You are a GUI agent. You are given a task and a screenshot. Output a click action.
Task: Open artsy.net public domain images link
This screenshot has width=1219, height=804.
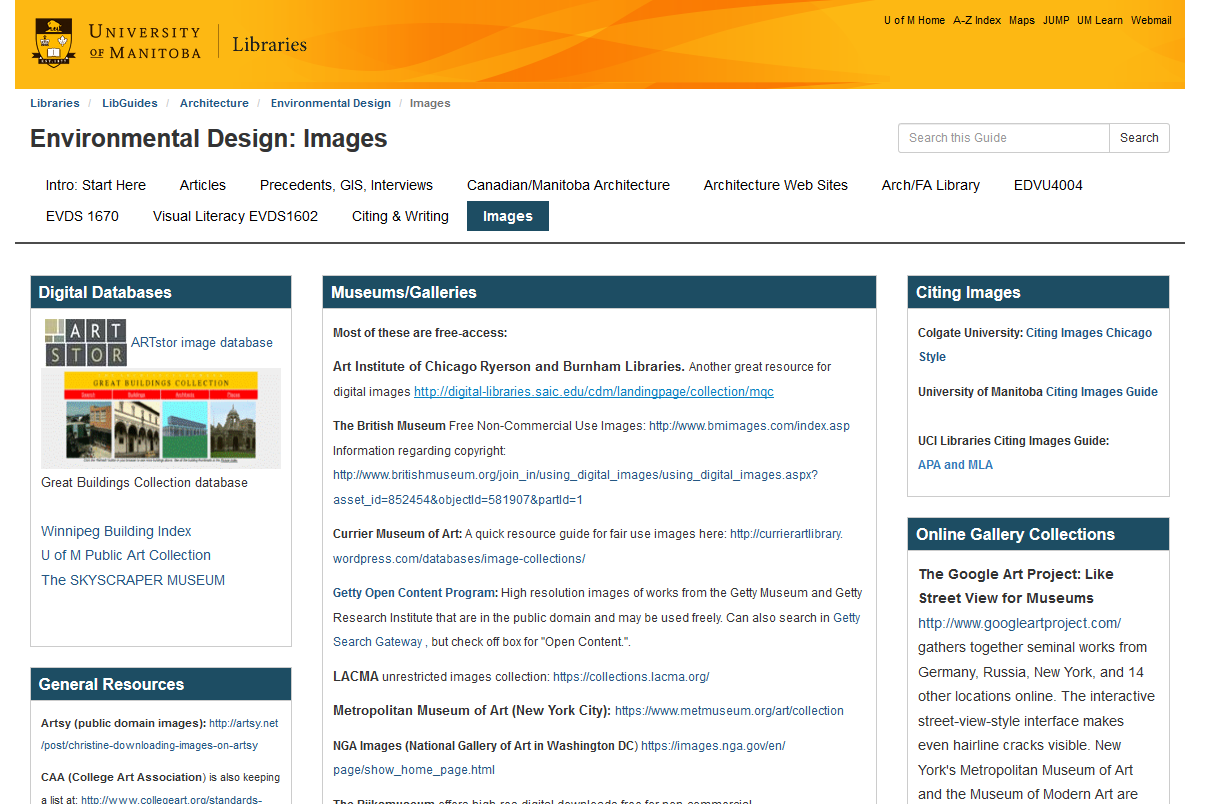(x=160, y=734)
